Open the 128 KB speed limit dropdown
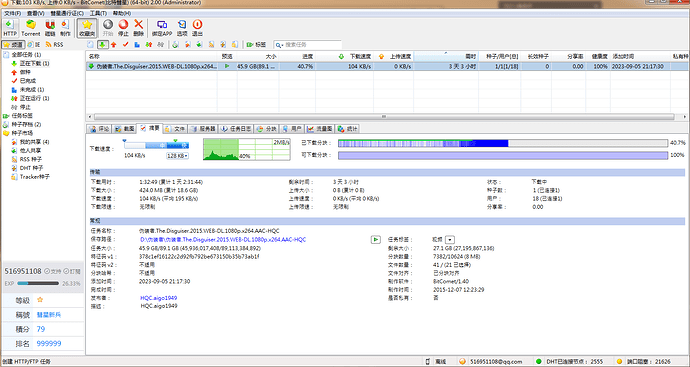This screenshot has width=690, height=367. (x=178, y=156)
